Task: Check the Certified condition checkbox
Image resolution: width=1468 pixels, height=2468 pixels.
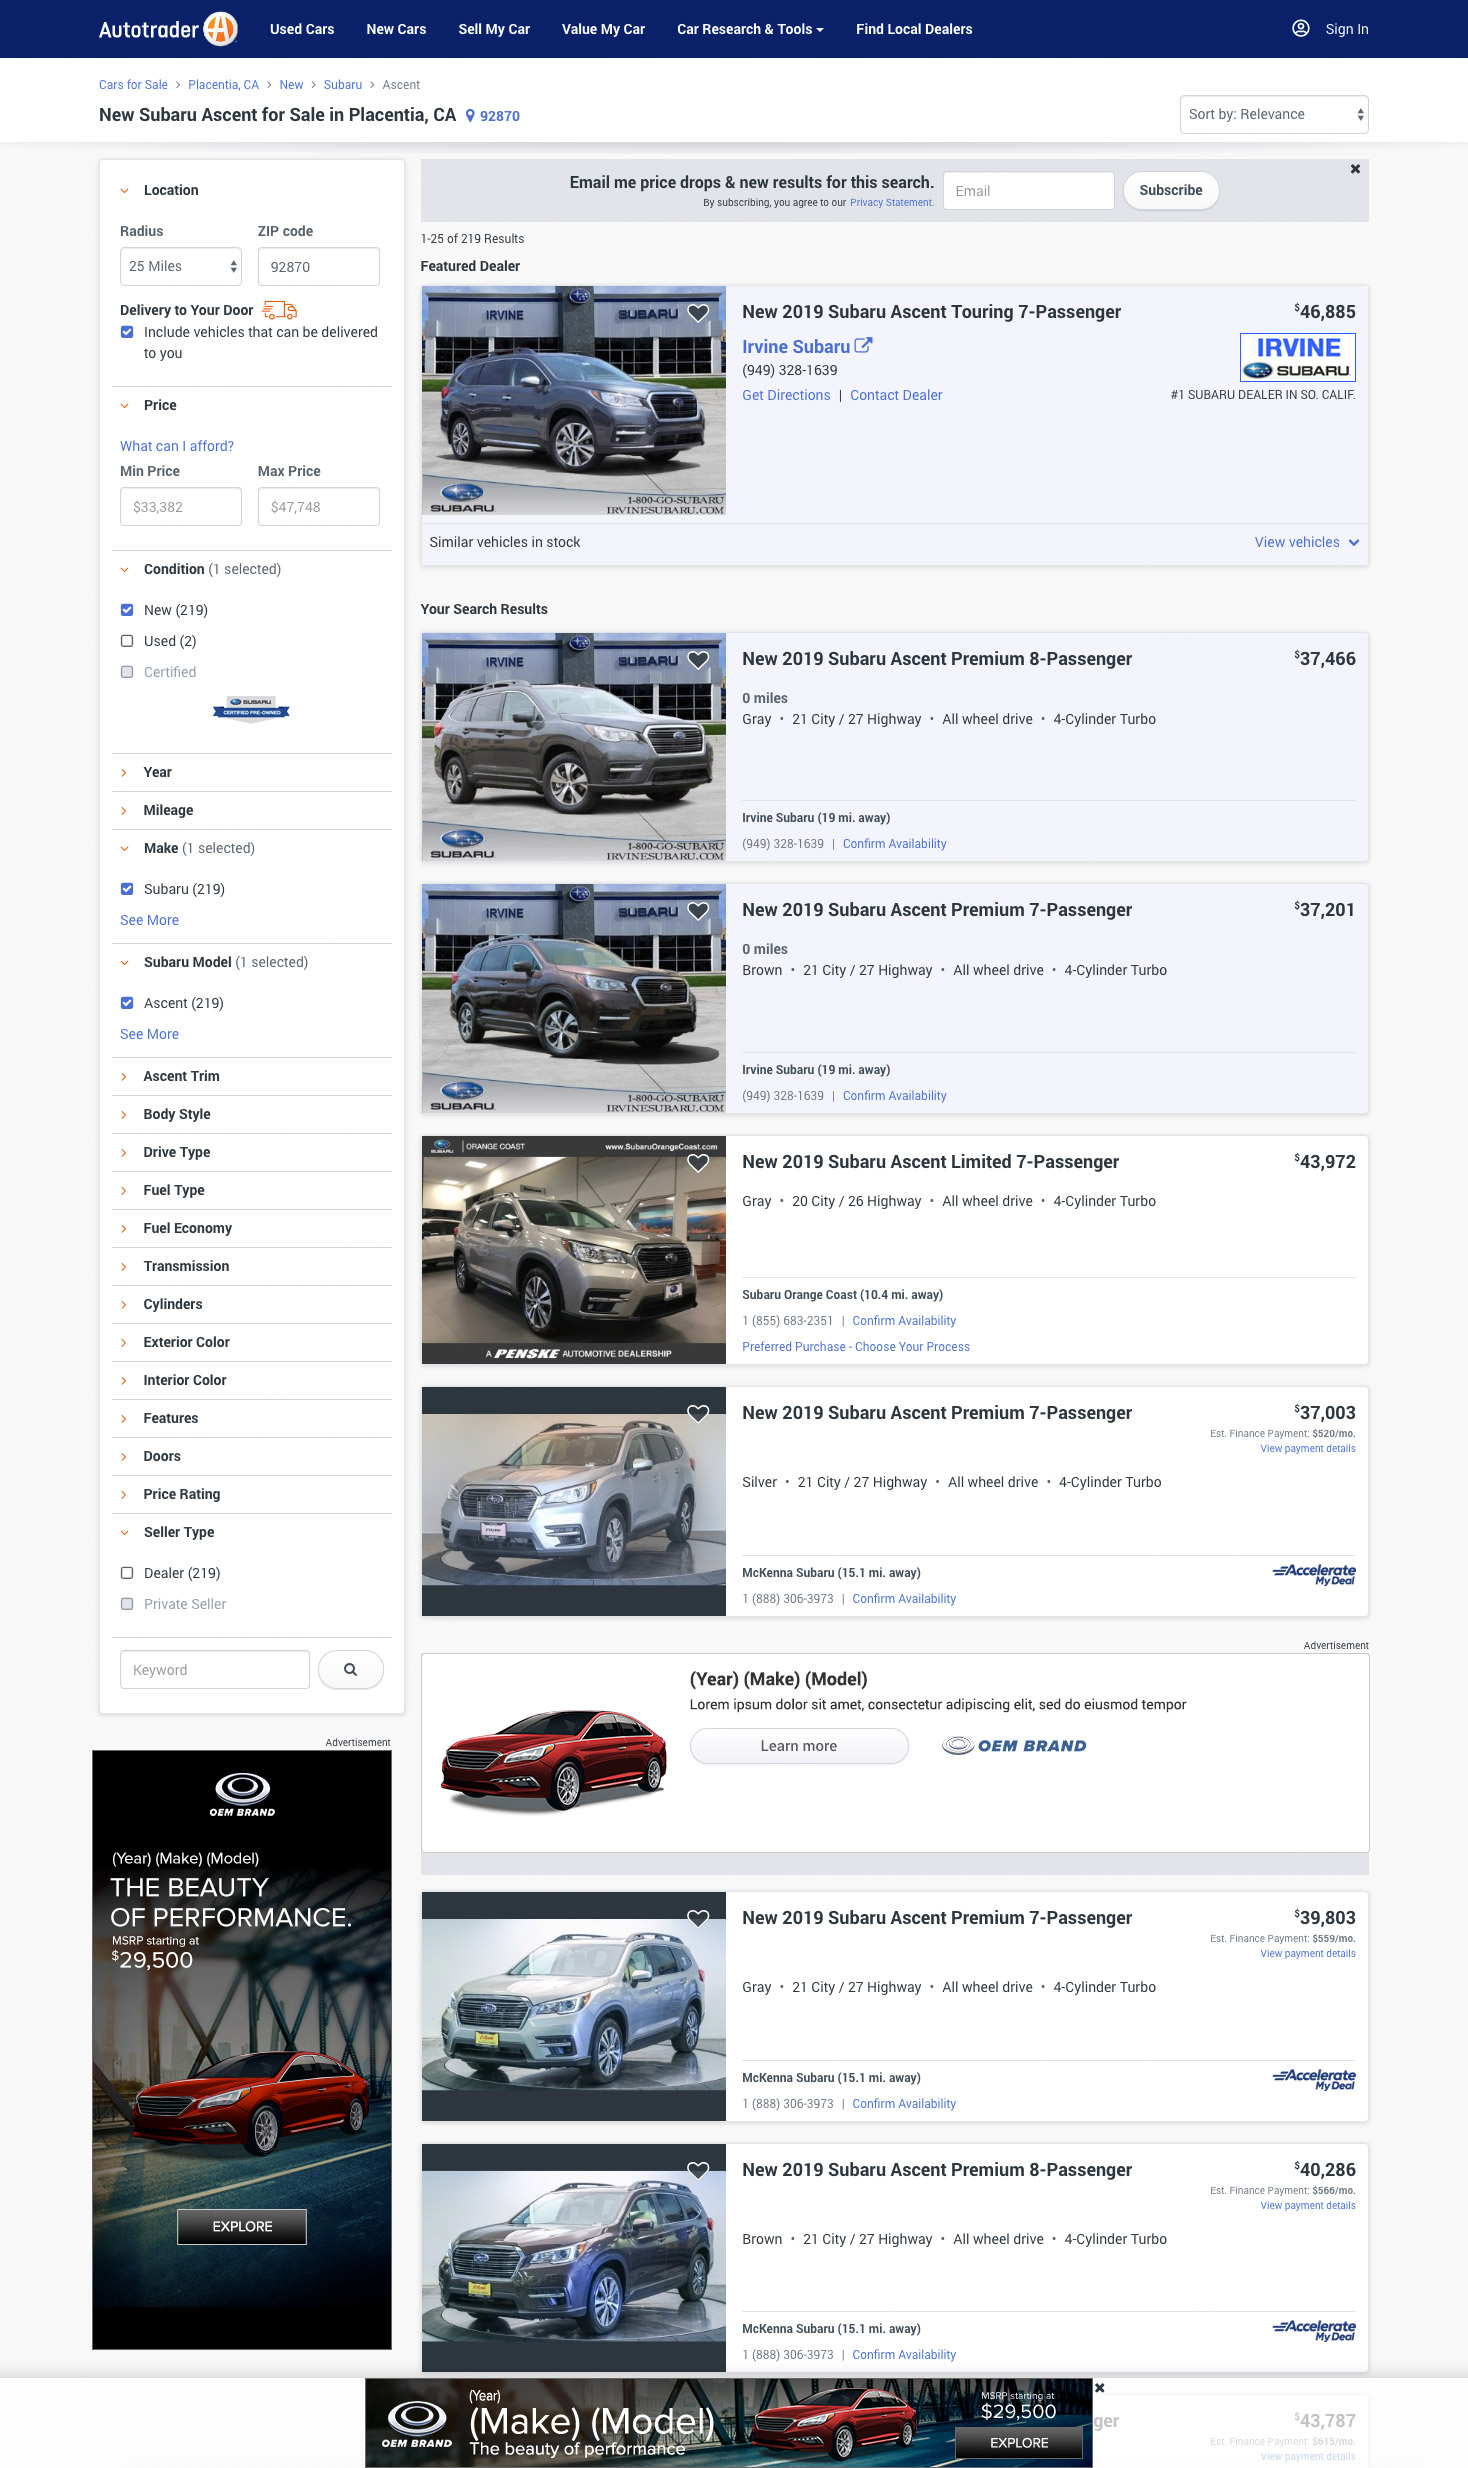Action: (x=127, y=672)
